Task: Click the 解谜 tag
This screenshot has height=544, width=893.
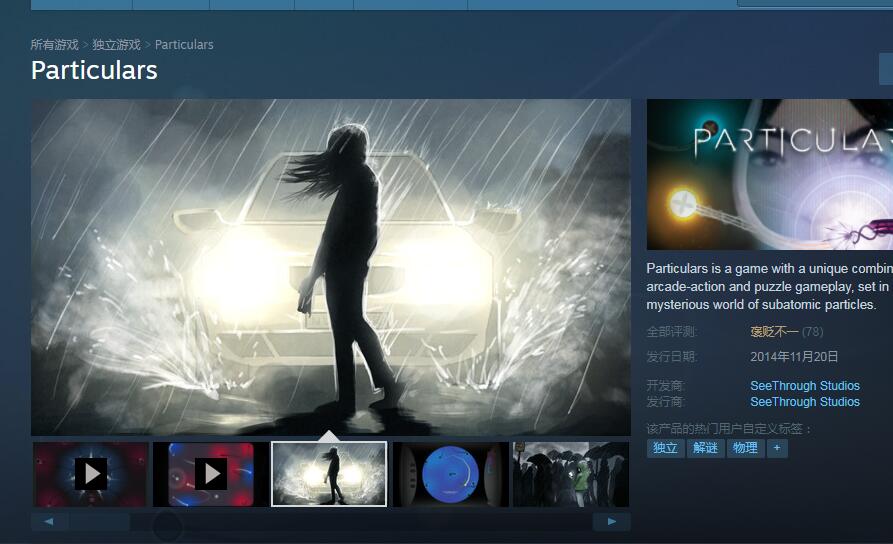Action: tap(705, 448)
